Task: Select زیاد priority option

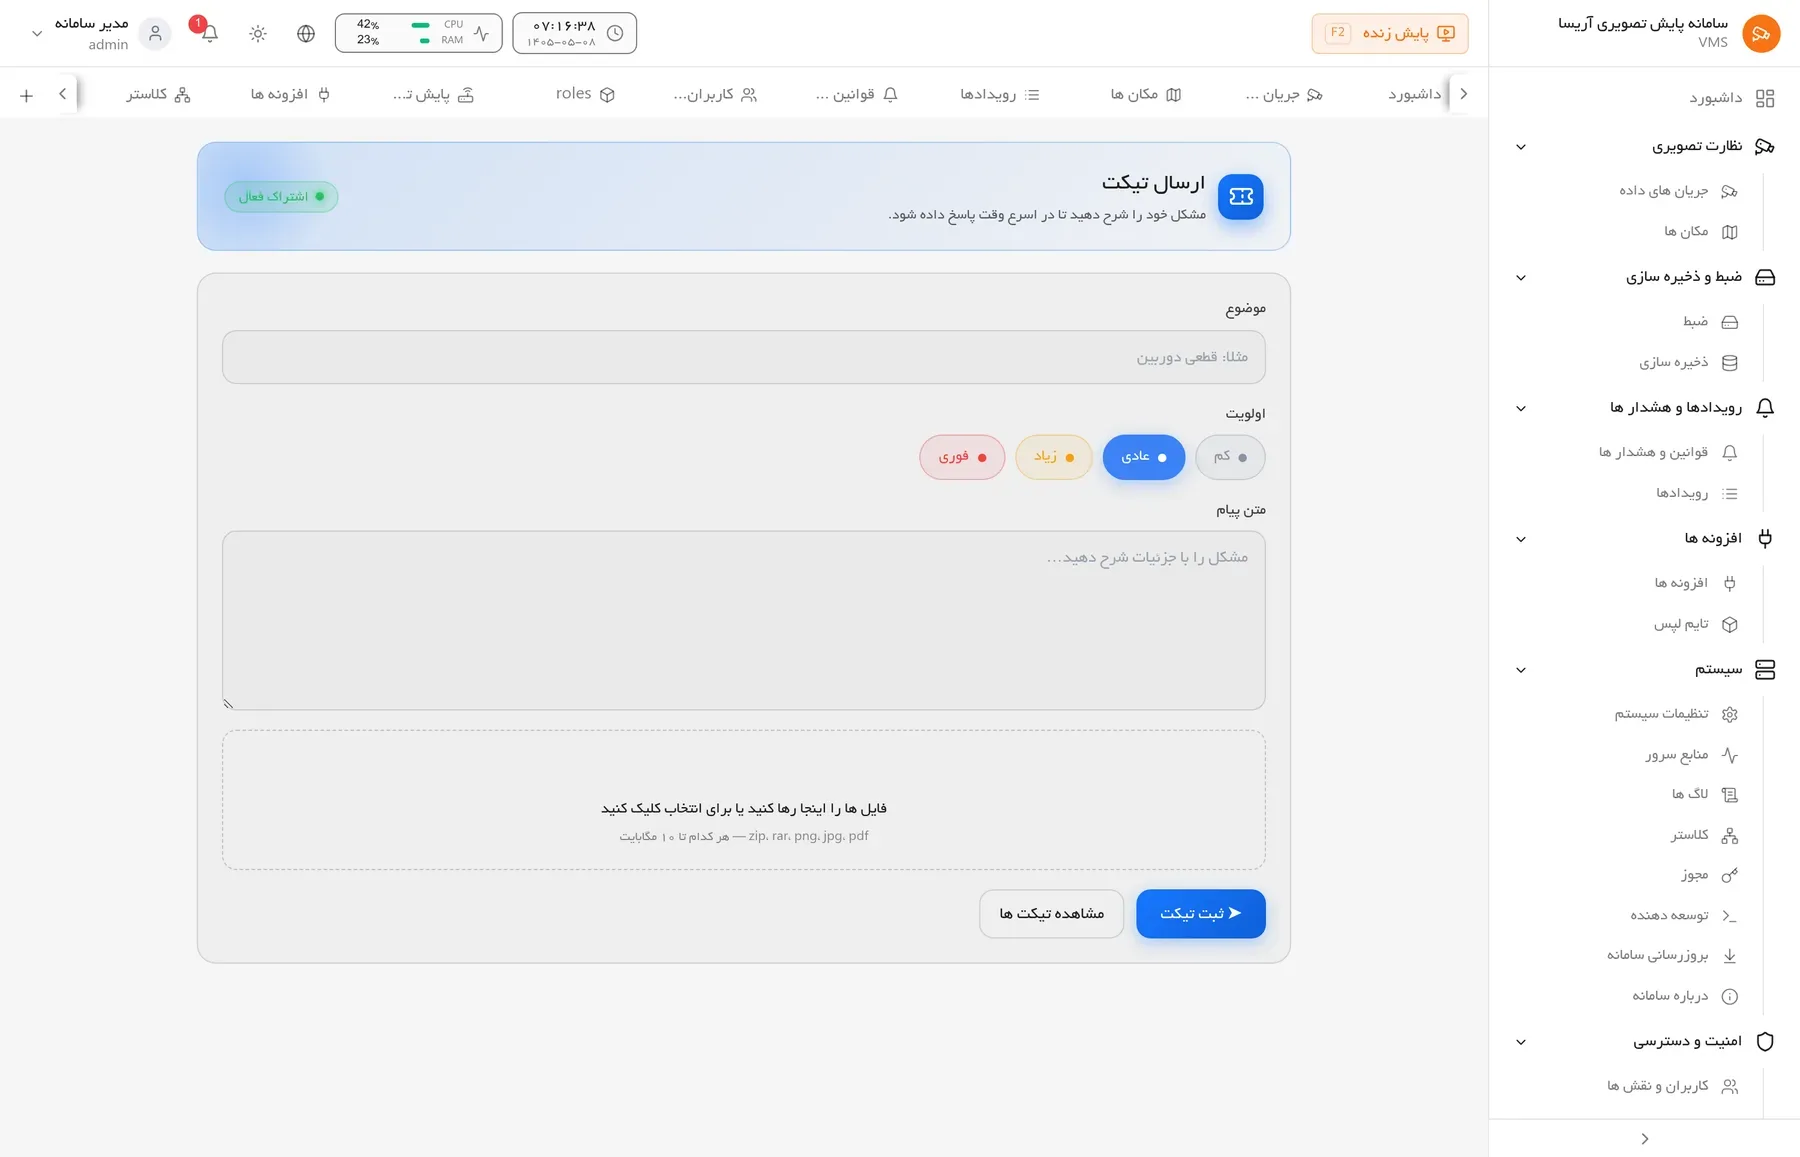Action: tap(1054, 457)
